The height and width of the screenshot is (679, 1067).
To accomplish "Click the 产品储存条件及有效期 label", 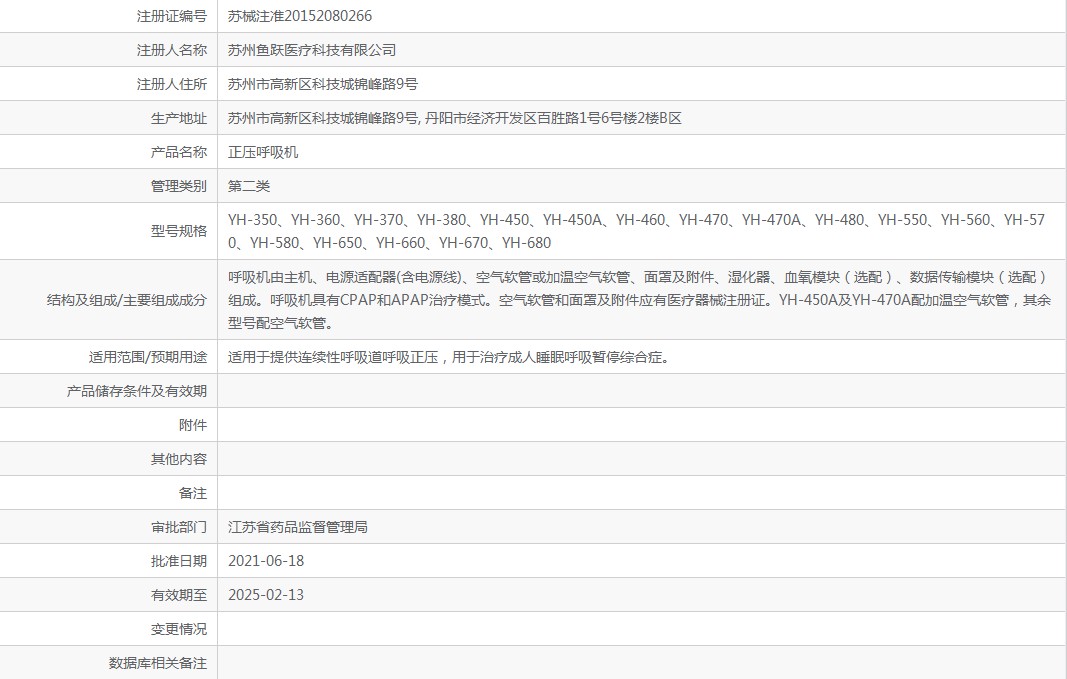I will (x=136, y=391).
